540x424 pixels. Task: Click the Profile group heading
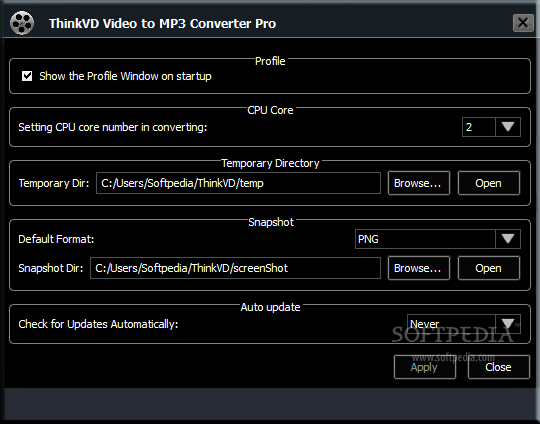tap(270, 61)
